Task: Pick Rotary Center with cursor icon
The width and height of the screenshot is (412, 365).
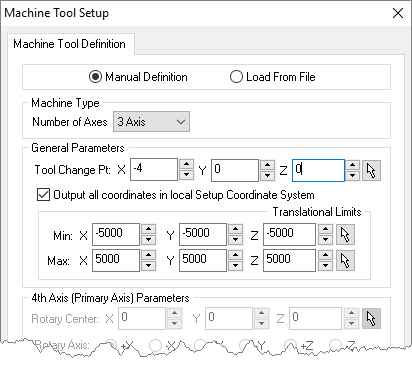Action: 371,318
